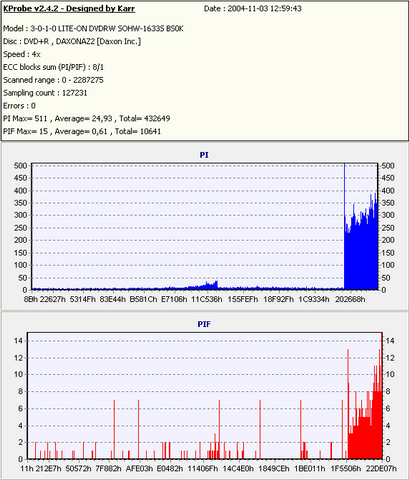Image resolution: width=409 pixels, height=480 pixels.
Task: Click PI x-axis label 1C9334h
Action: click(x=314, y=299)
